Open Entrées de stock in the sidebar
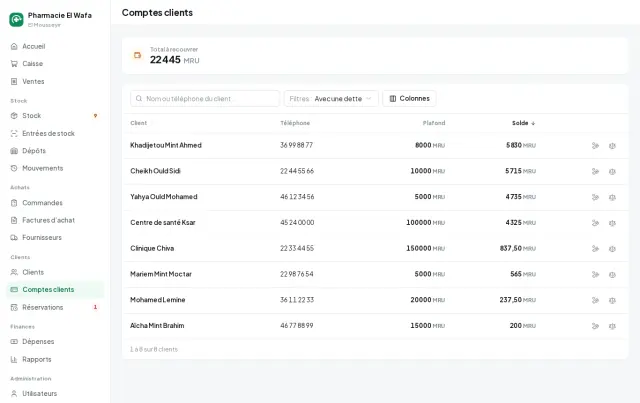 click(55, 133)
